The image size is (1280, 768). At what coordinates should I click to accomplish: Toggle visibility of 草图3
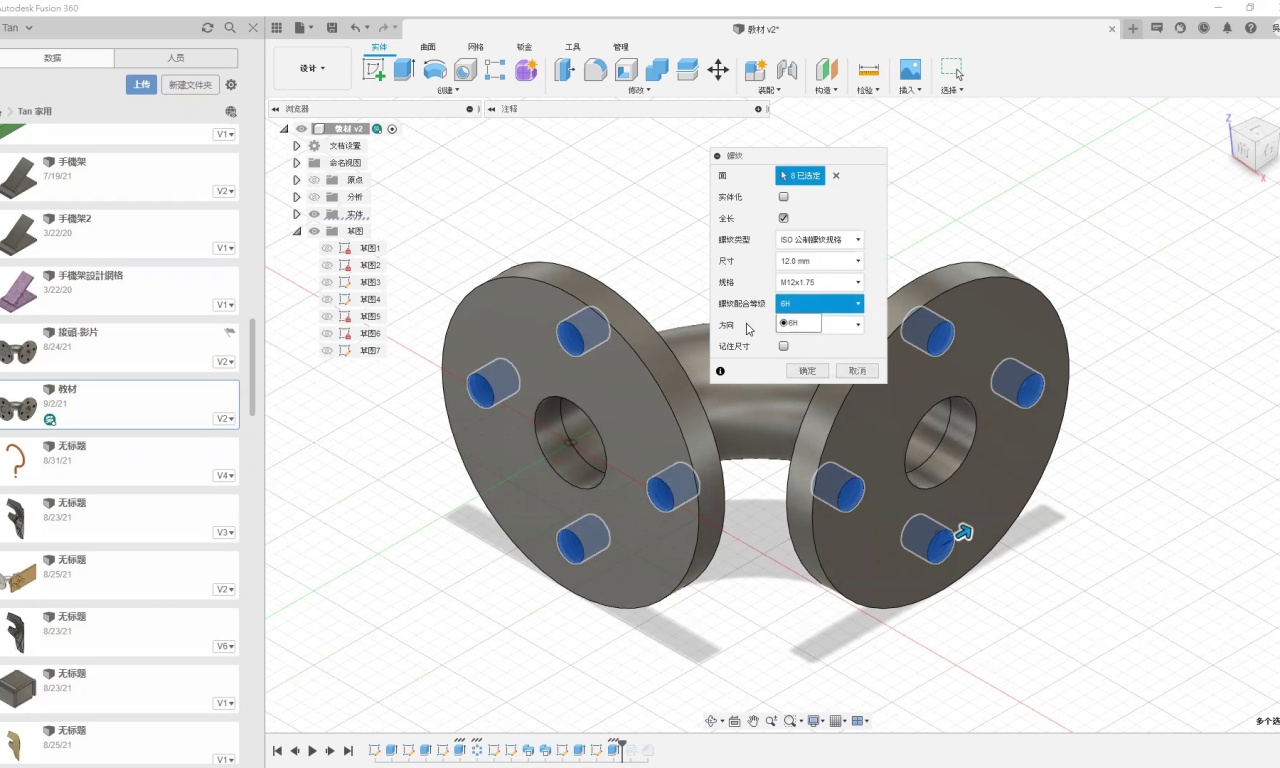click(x=327, y=282)
